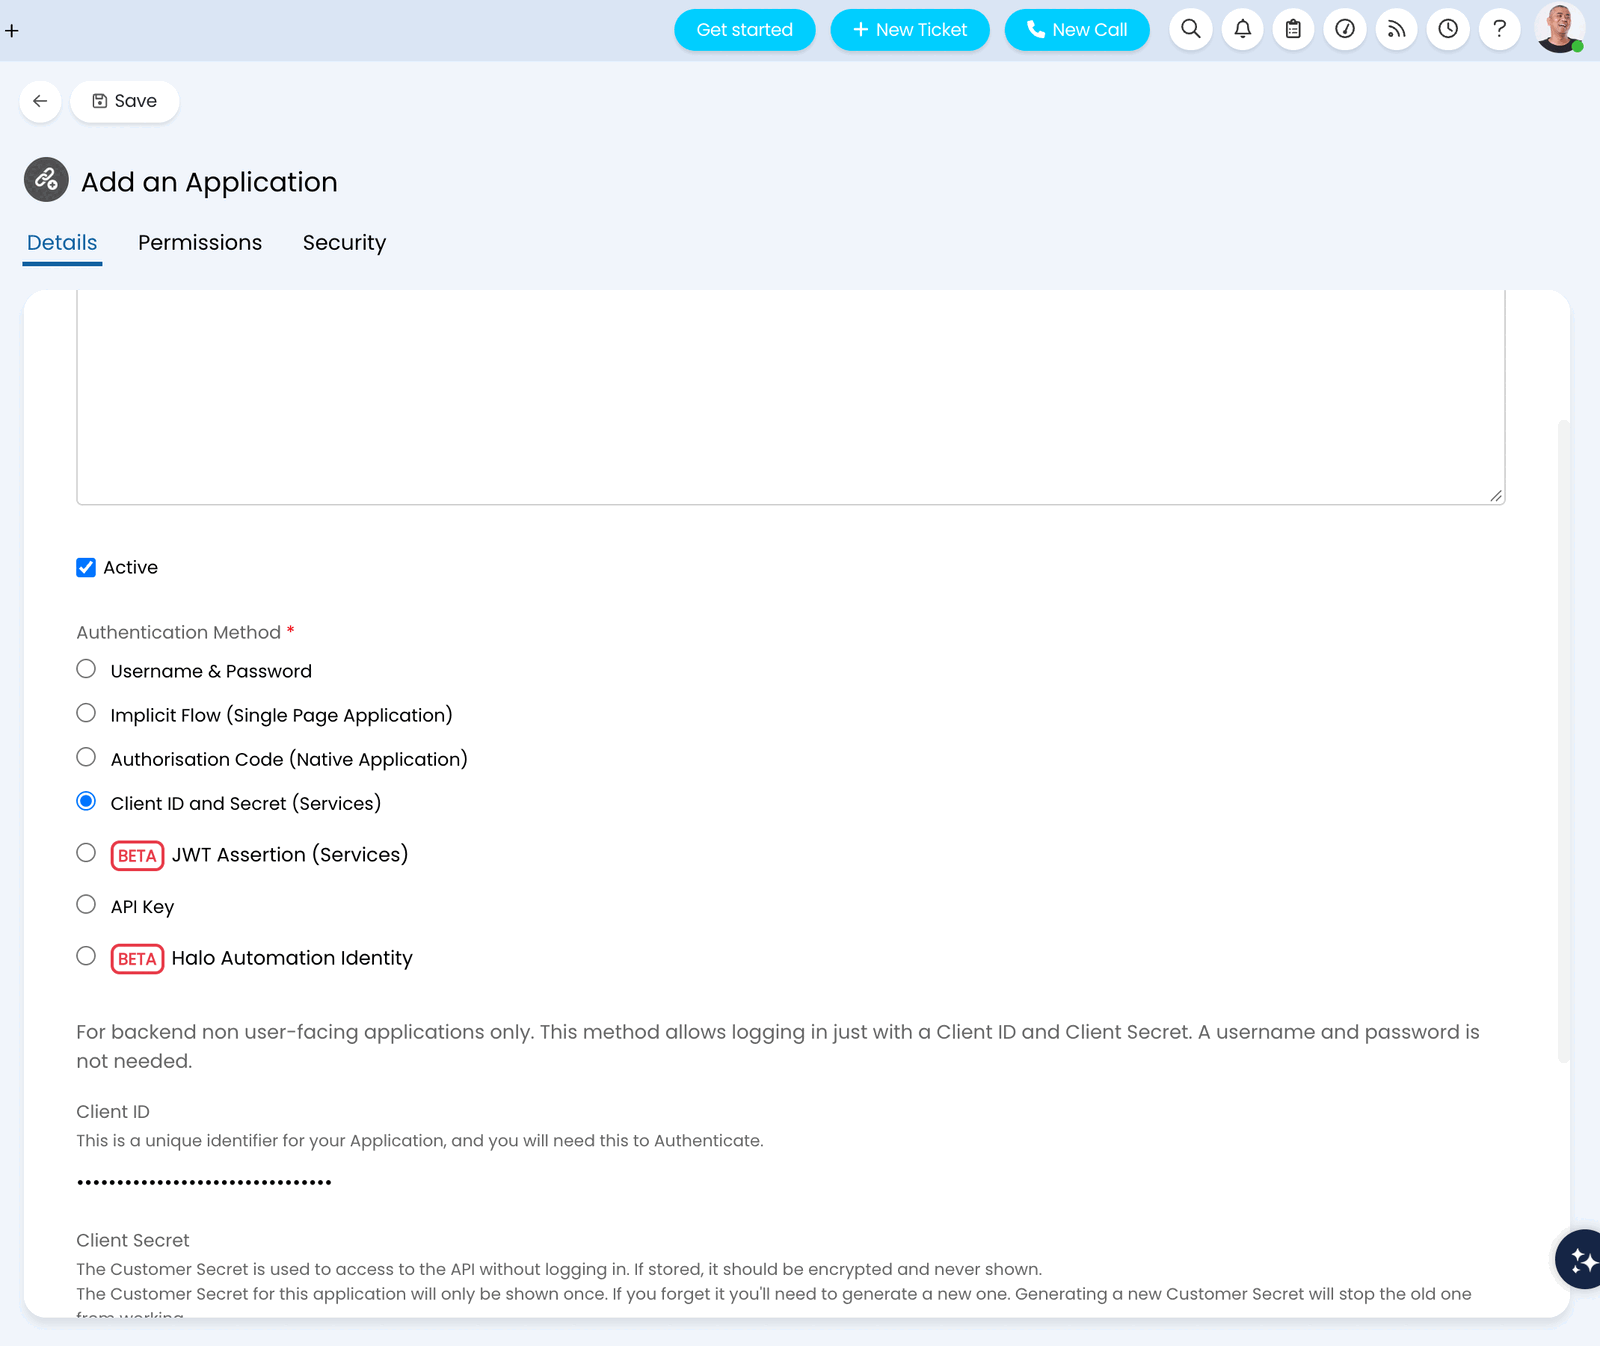The height and width of the screenshot is (1346, 1600).
Task: Click the Get started button
Action: point(745,30)
